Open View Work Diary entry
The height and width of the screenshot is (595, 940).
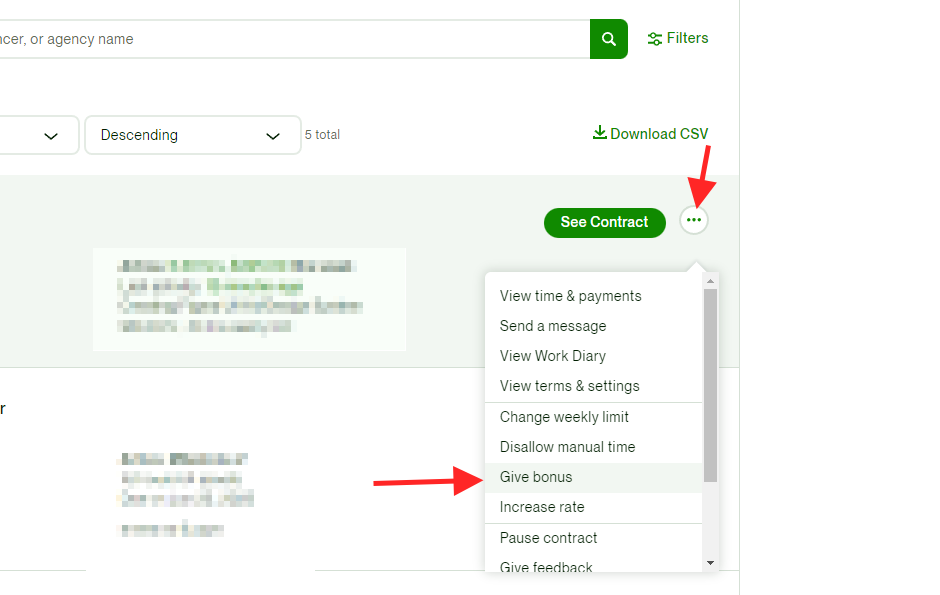pyautogui.click(x=553, y=356)
